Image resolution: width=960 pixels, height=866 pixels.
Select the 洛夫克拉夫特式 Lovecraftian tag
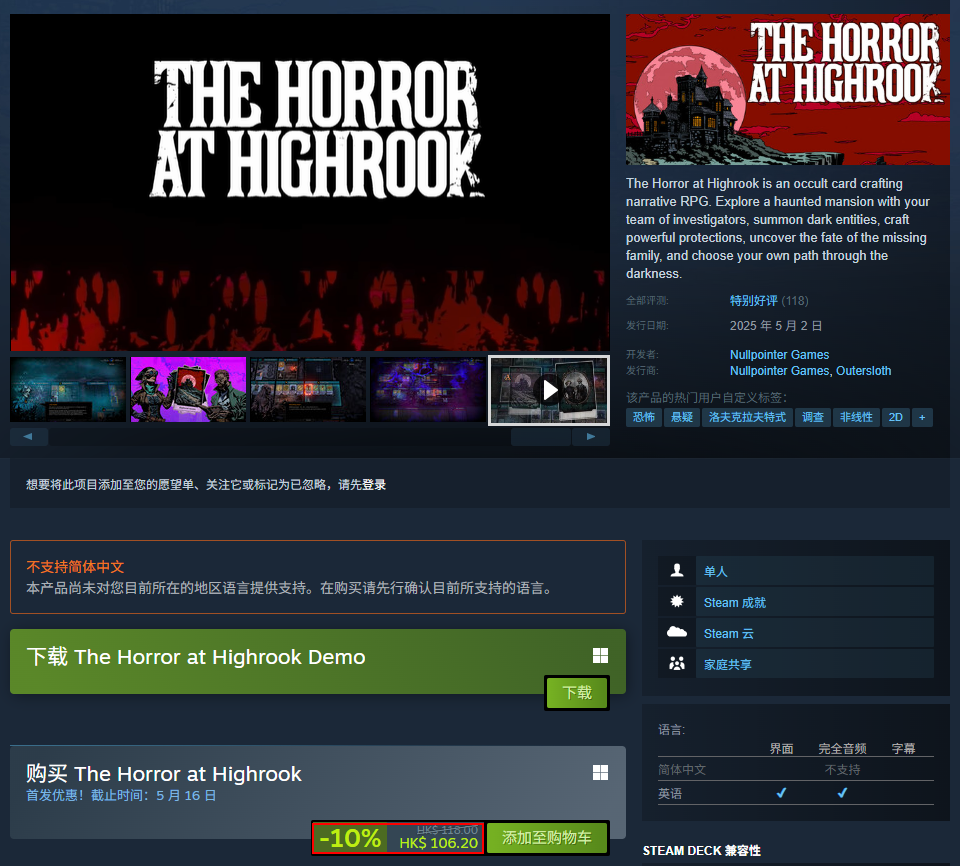tap(747, 417)
